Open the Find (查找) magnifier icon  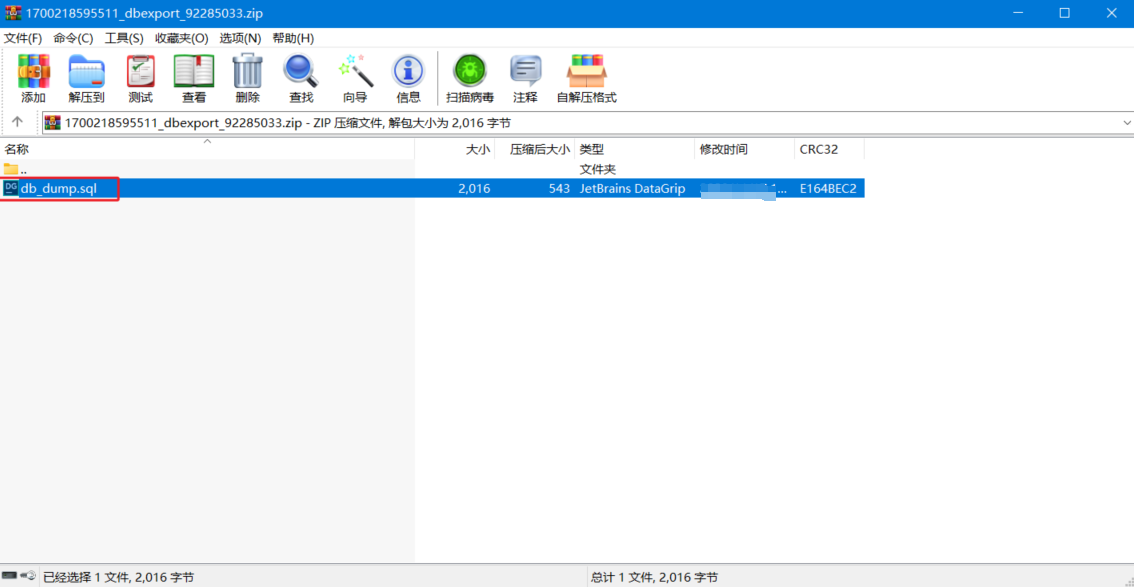[x=301, y=71]
